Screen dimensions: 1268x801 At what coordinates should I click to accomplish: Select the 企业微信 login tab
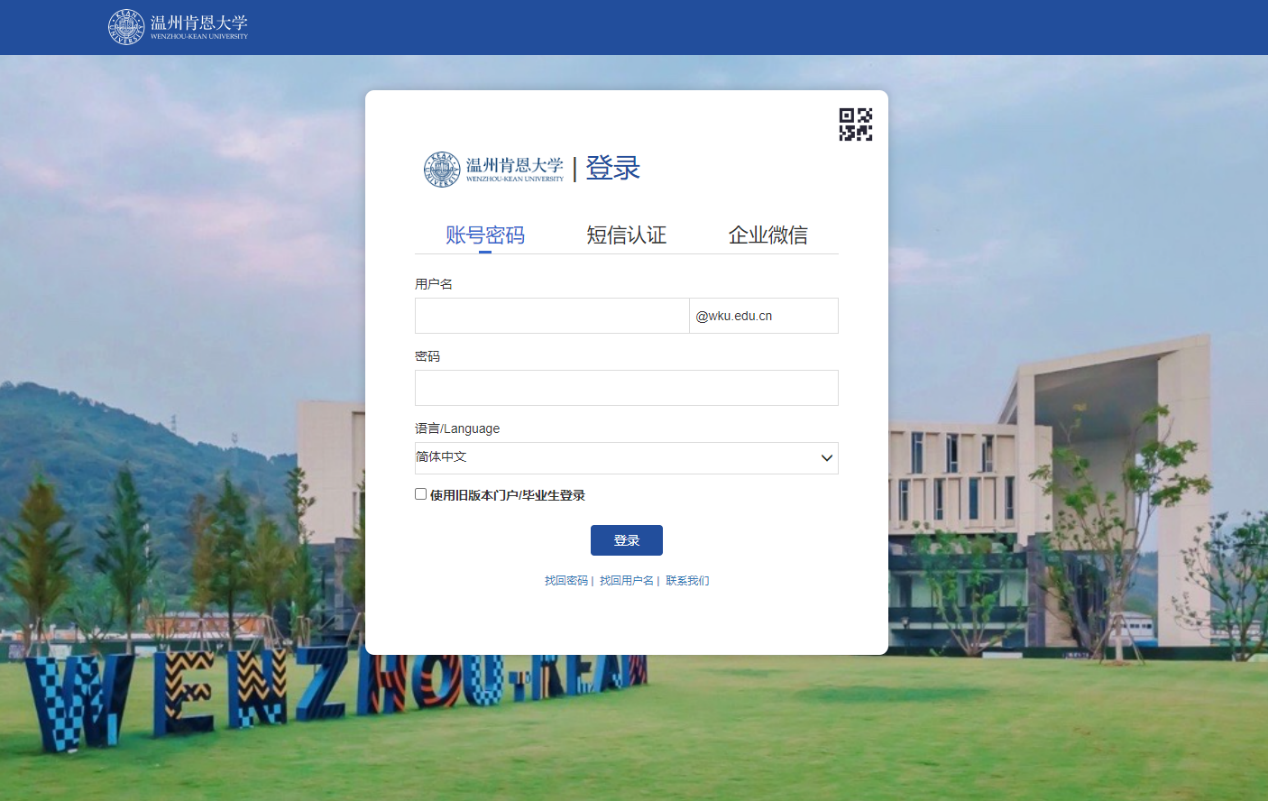point(767,236)
